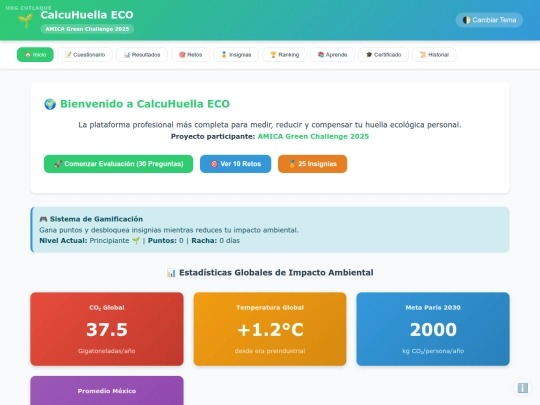This screenshot has height=405, width=540.
Task: Switch to the Cuestionario tab
Action: pyautogui.click(x=85, y=54)
